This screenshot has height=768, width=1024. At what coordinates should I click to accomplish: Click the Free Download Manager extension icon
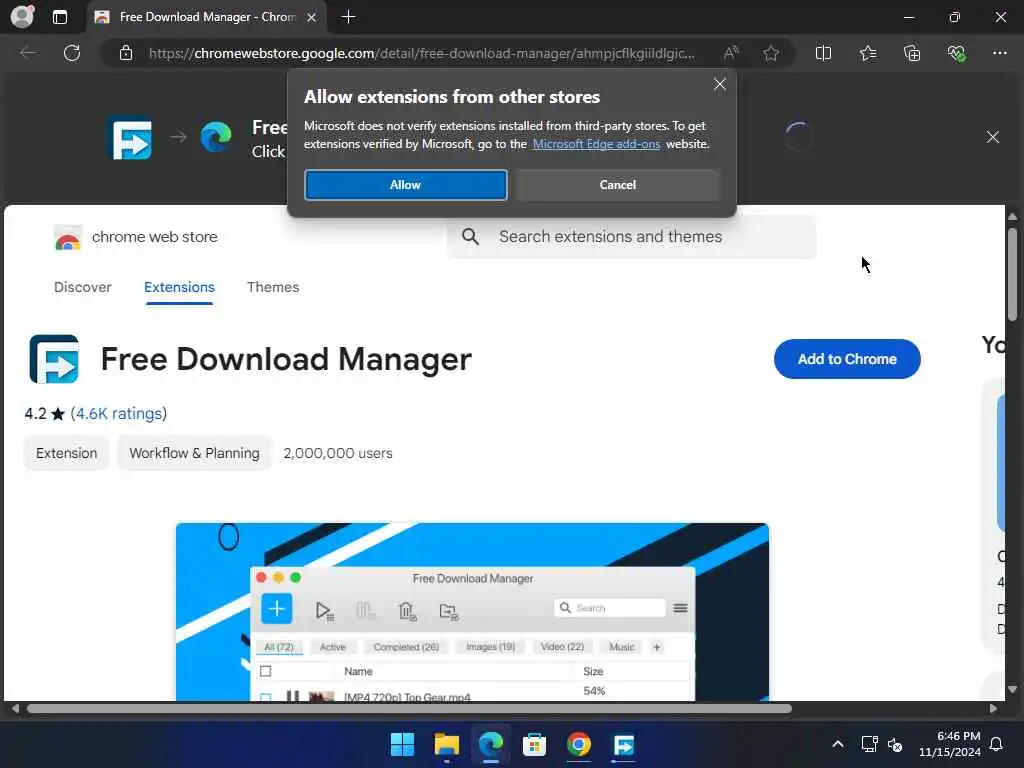[x=54, y=359]
